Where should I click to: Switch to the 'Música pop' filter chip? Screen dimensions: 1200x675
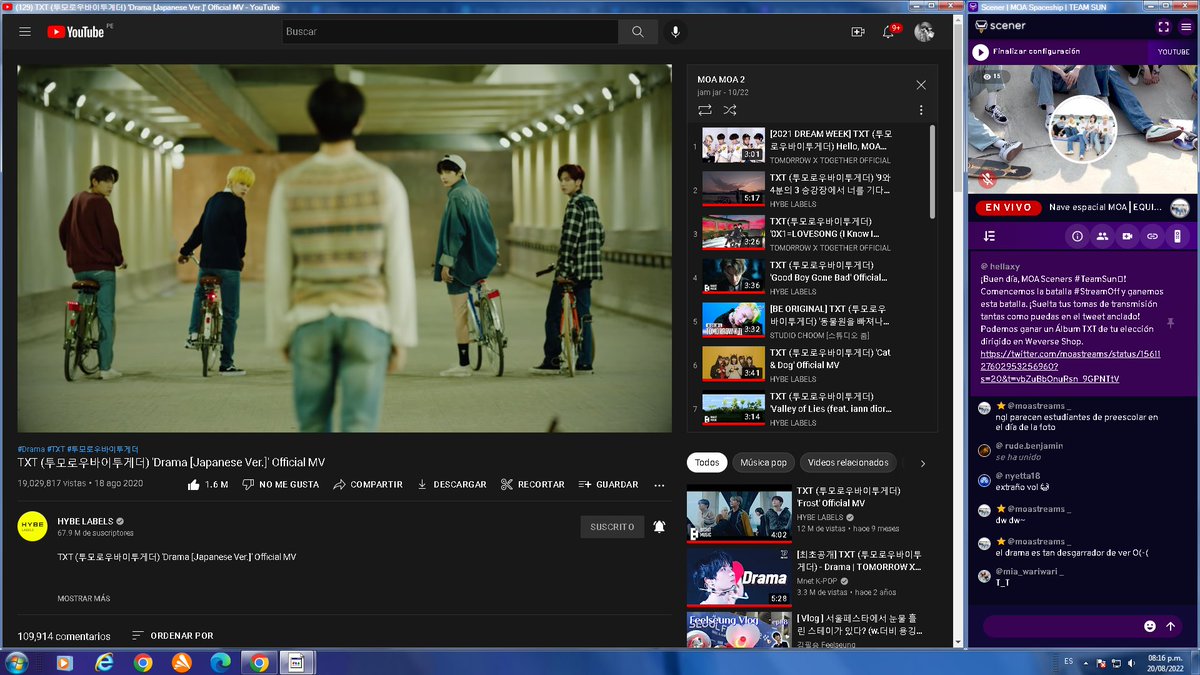[x=763, y=462]
